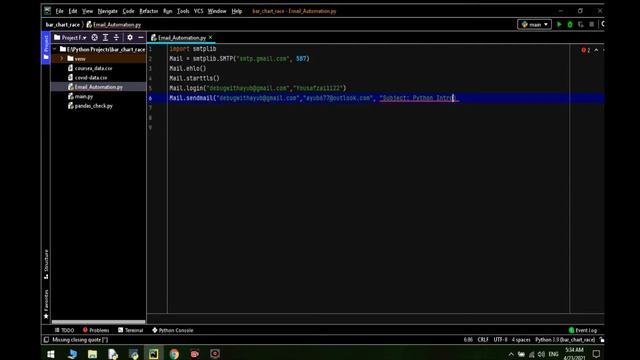Open the Tools menu
This screenshot has height=360, width=640.
click(183, 11)
